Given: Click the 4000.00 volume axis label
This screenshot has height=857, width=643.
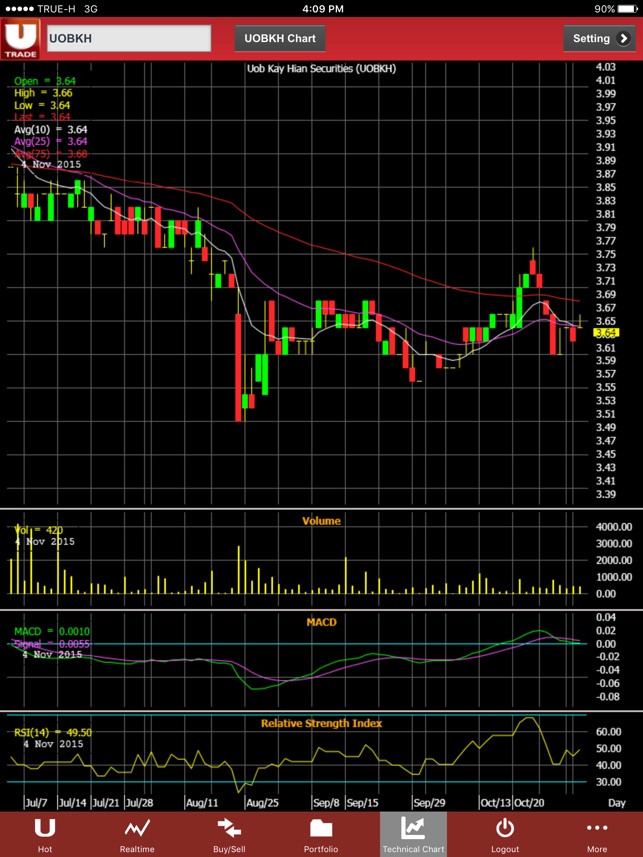Looking at the screenshot, I should click(x=614, y=527).
